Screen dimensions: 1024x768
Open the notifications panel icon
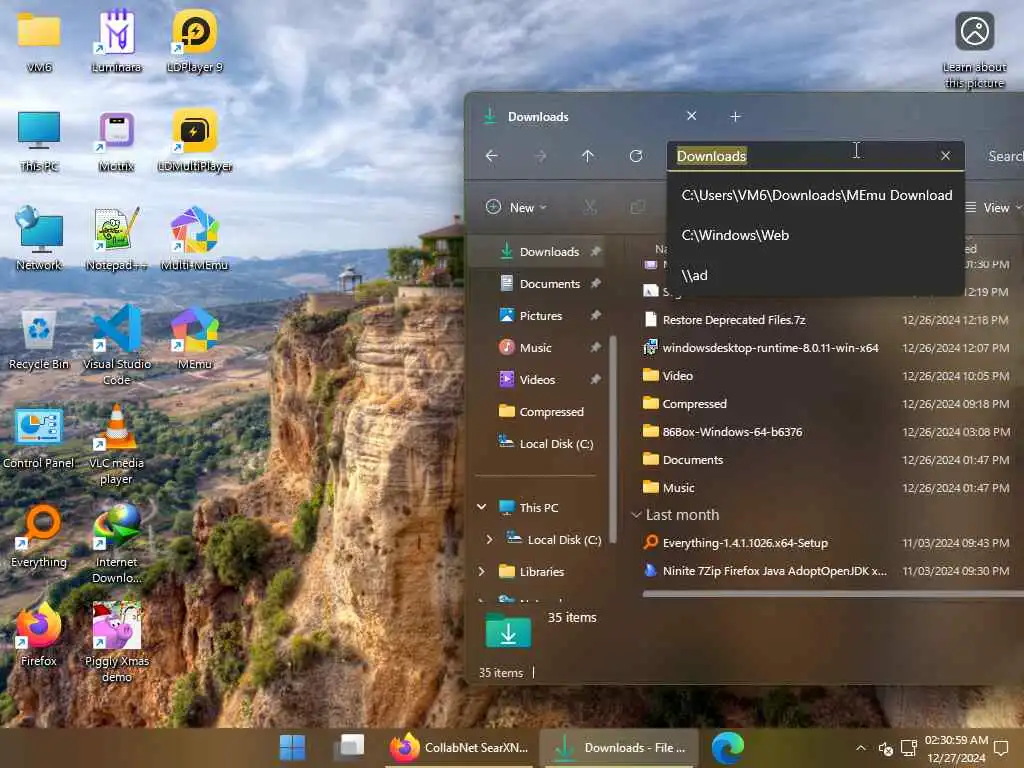(x=1002, y=748)
